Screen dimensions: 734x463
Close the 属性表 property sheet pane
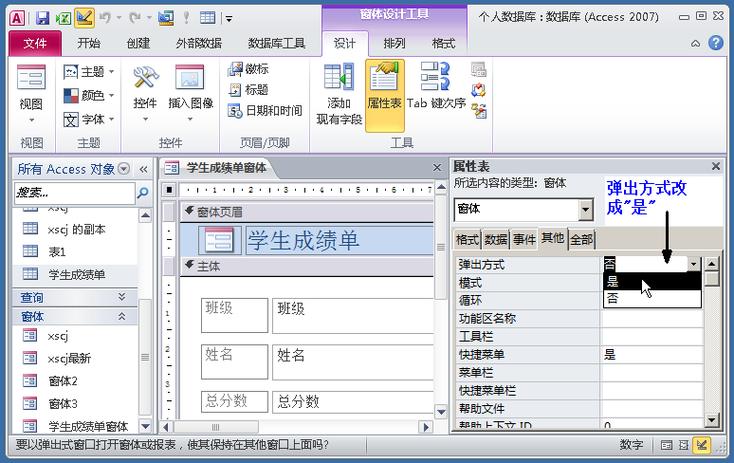716,166
